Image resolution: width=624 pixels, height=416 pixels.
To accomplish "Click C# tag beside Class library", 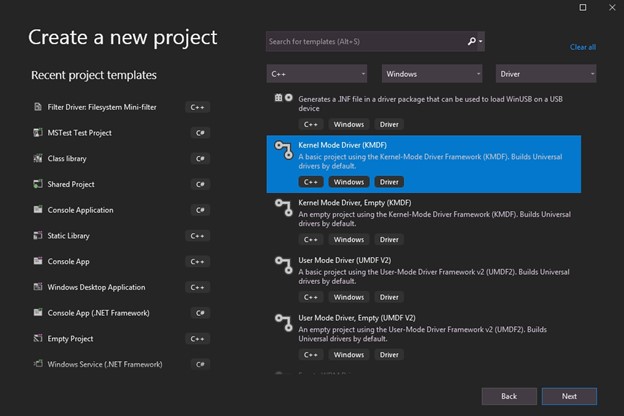I will 200,158.
